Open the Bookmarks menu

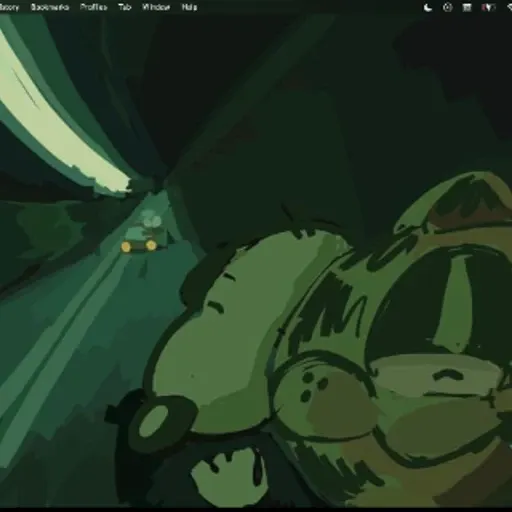coord(50,7)
